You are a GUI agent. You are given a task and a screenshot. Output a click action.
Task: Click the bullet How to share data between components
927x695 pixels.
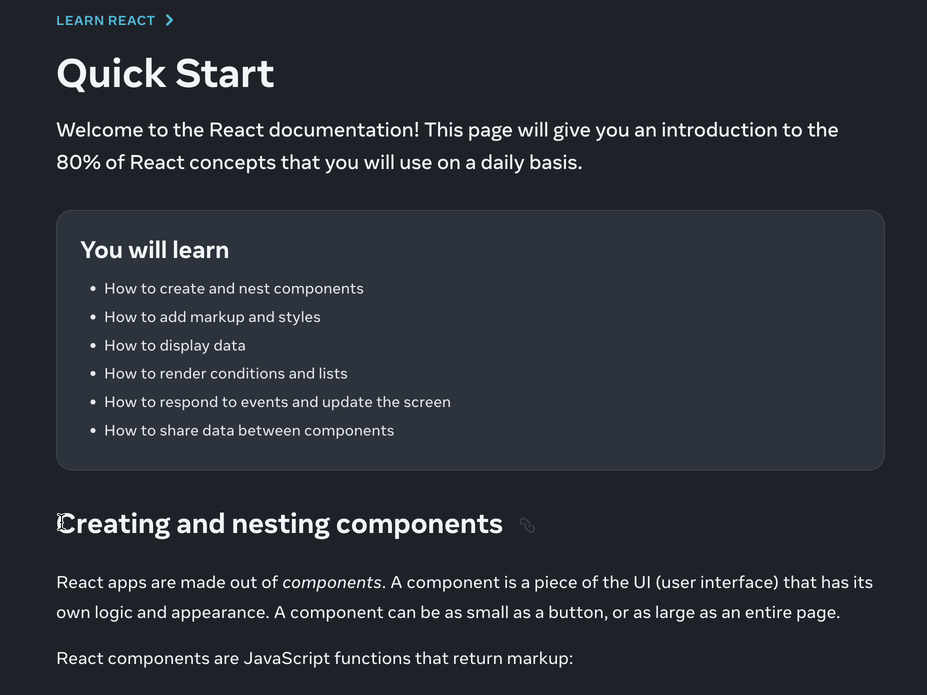249,430
